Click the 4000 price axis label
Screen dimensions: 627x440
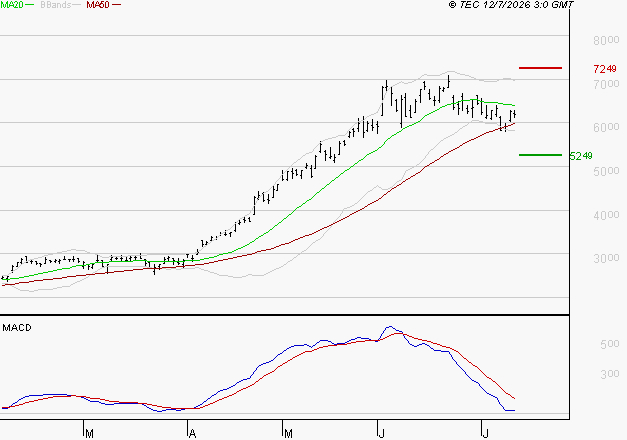pyautogui.click(x=606, y=215)
